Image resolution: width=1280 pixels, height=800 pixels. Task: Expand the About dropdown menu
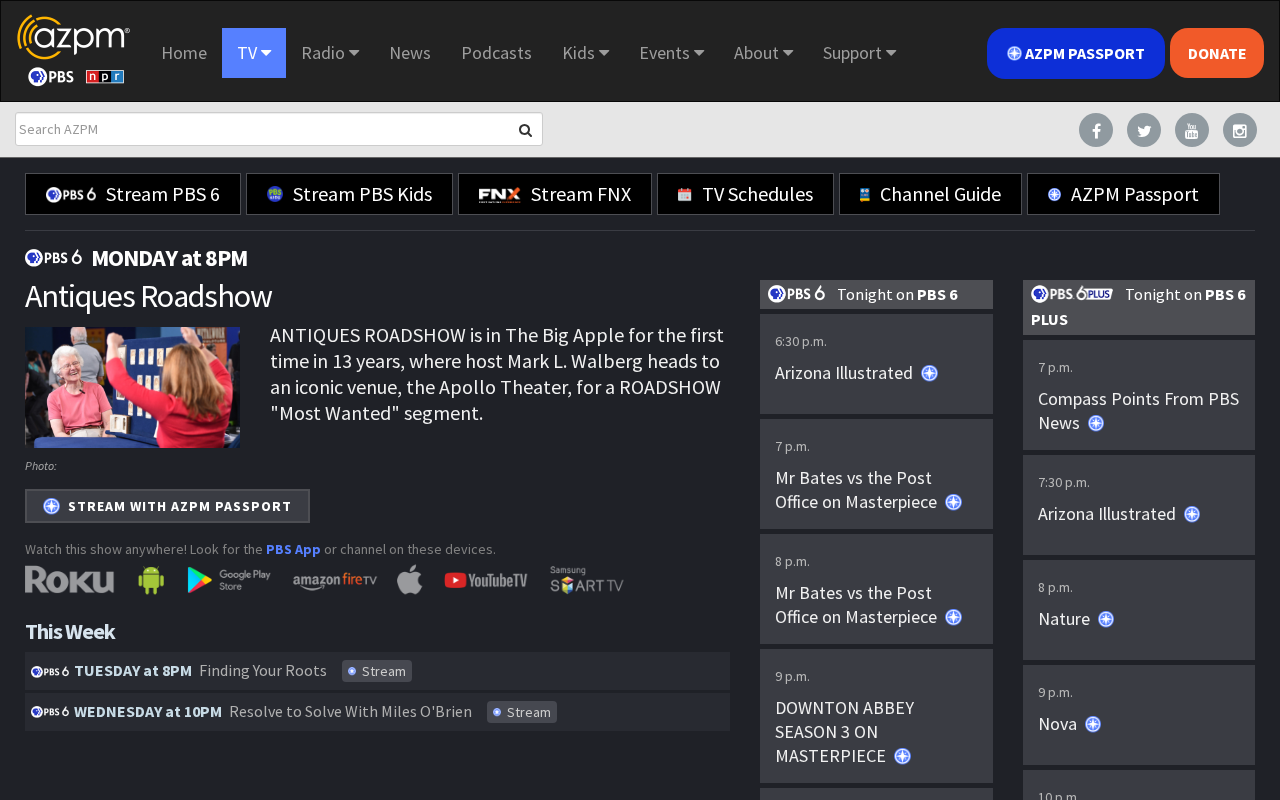763,53
